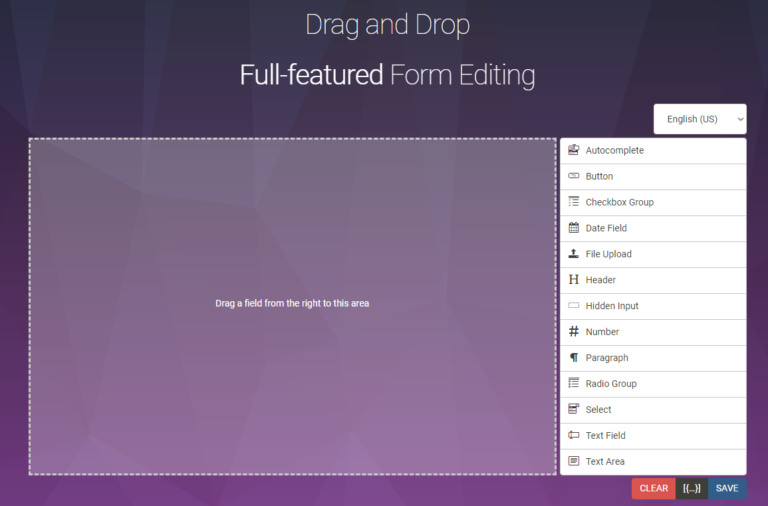Viewport: 768px width, 506px height.
Task: Click the Paragraph pilcrow icon
Action: pos(574,358)
